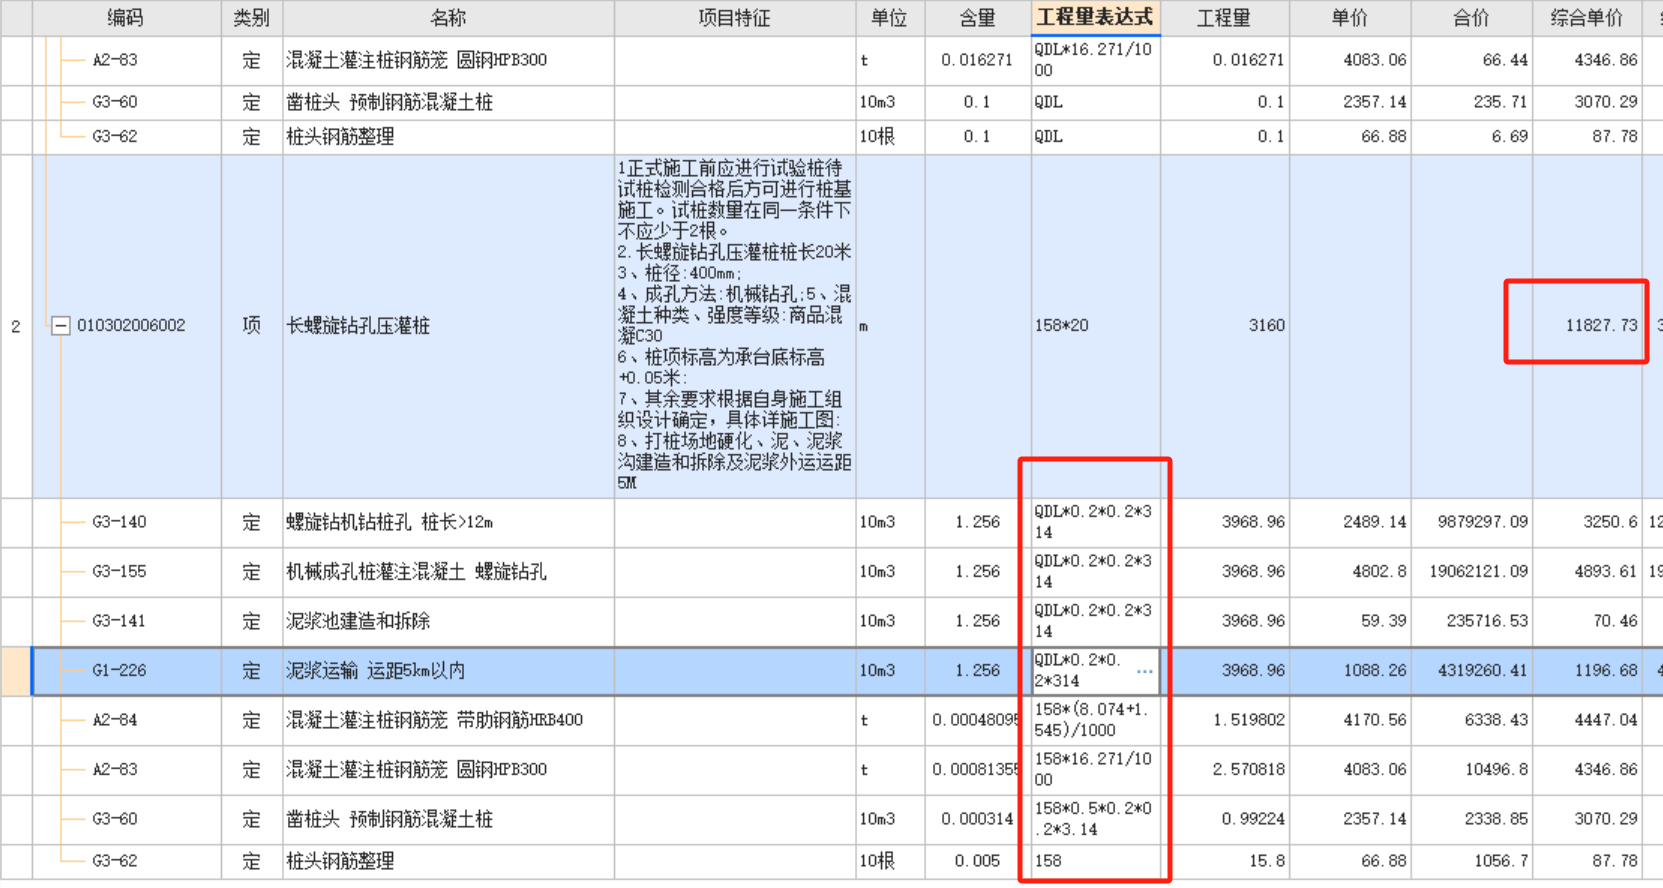
Task: Select the 合价 column header
Action: click(x=1472, y=18)
